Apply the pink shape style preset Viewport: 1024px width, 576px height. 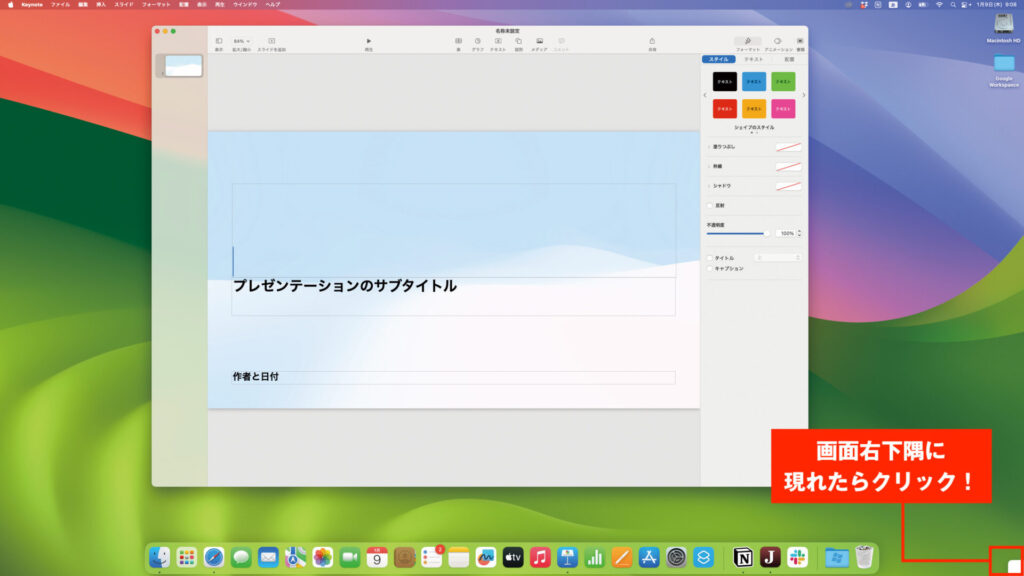coord(783,108)
